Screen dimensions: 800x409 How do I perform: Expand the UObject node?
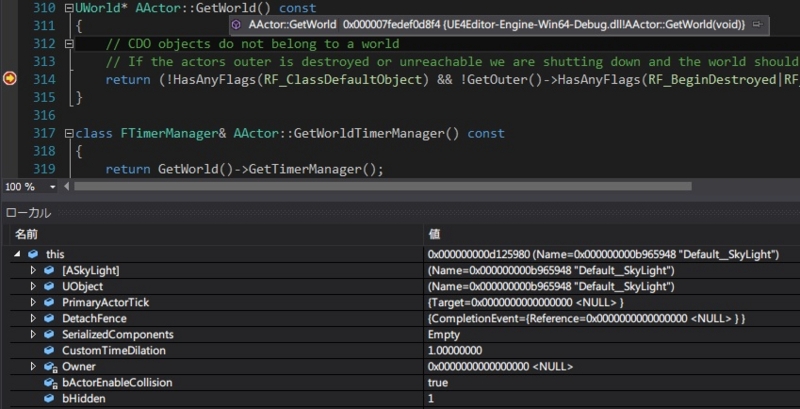[x=33, y=286]
